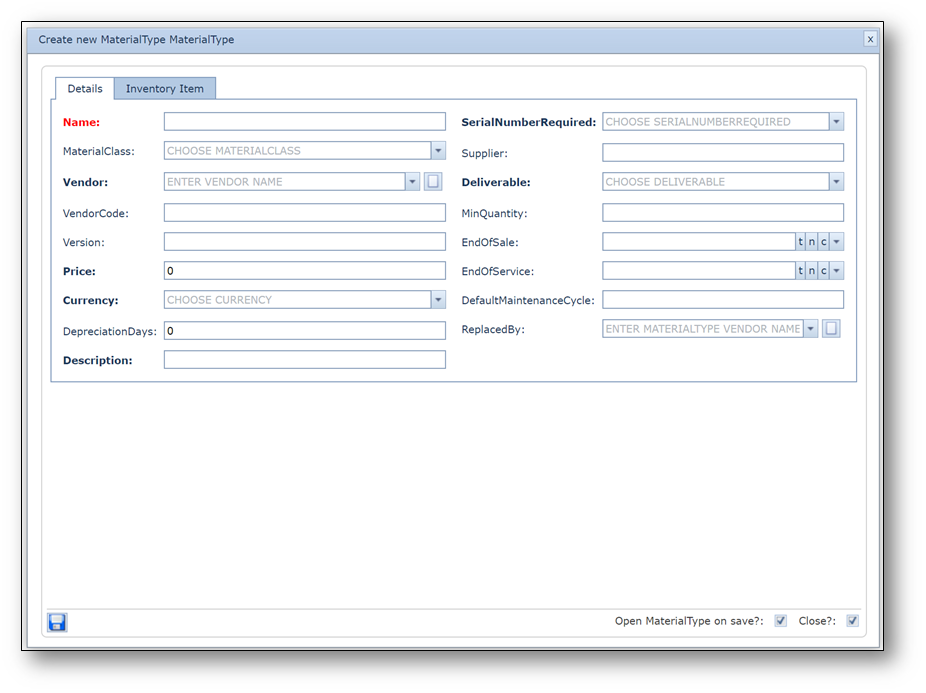Image resolution: width=926 pixels, height=693 pixels.
Task: Expand the Vendor name dropdown arrow
Action: (x=412, y=181)
